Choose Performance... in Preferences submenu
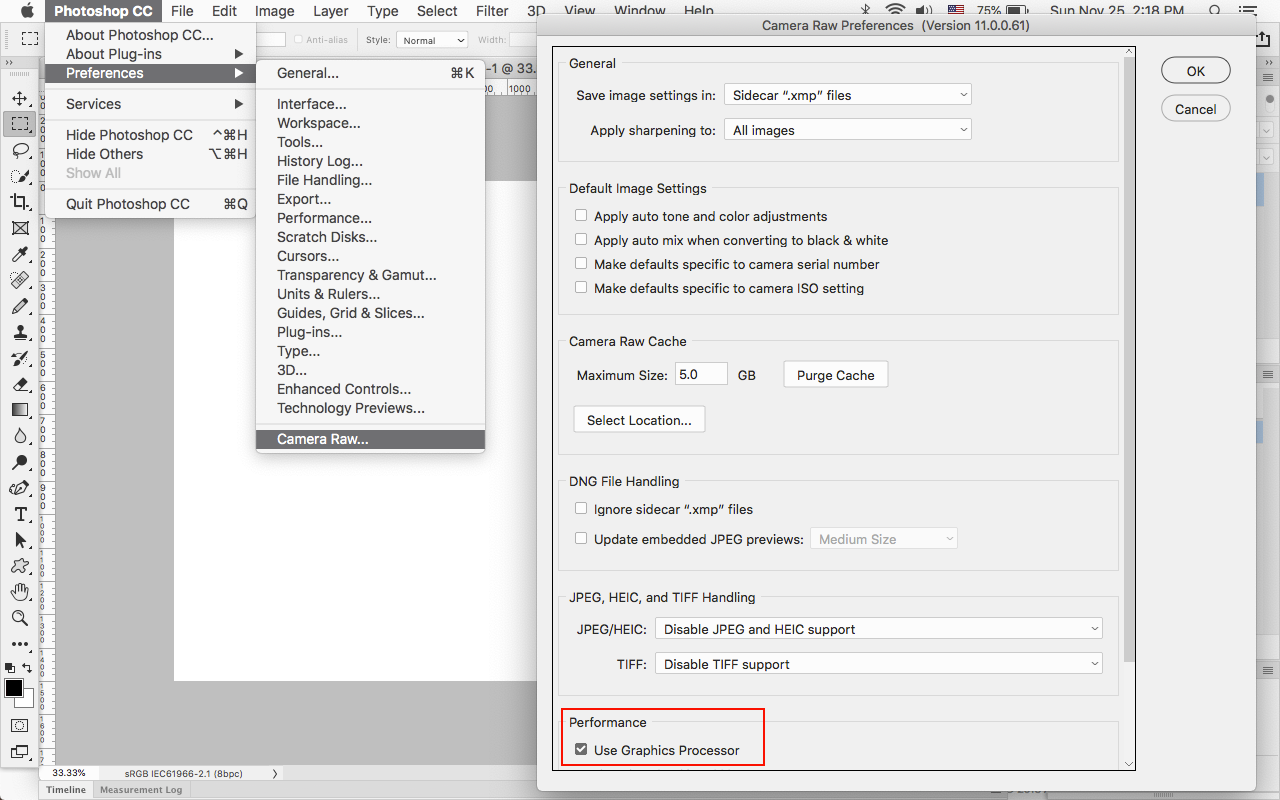Image resolution: width=1280 pixels, height=800 pixels. 370,218
